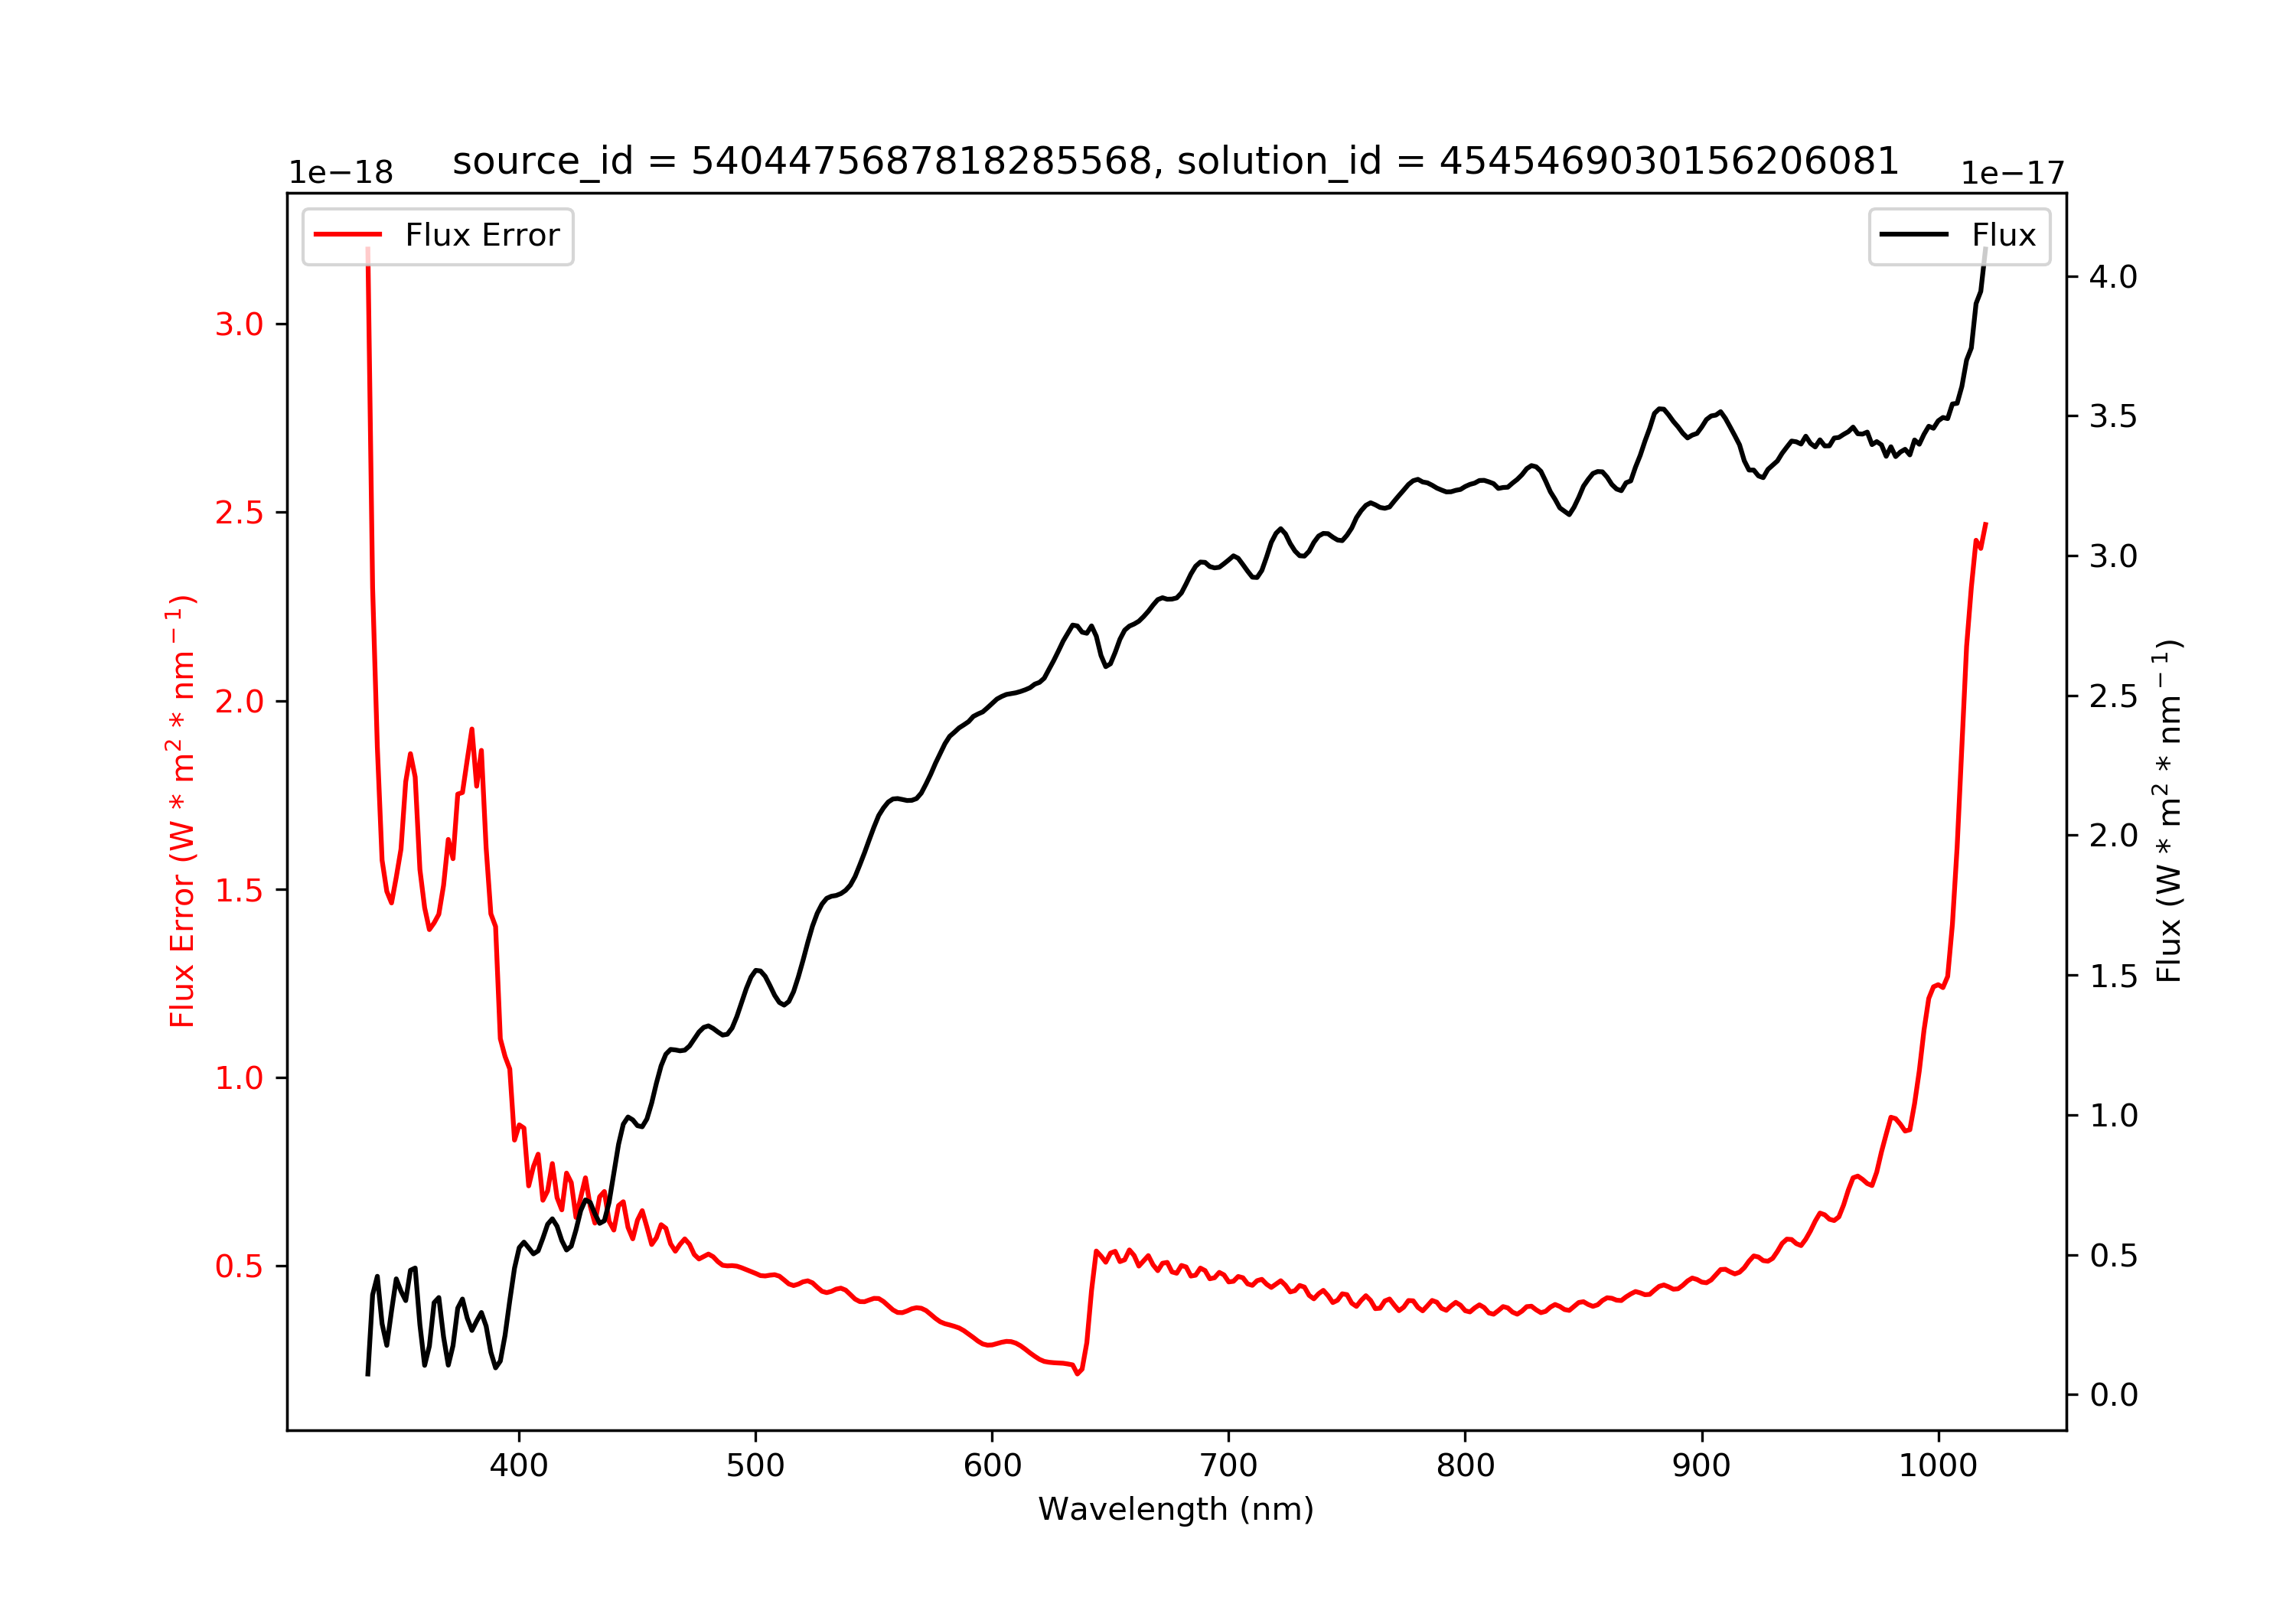This screenshot has height=1607, width=2296.
Task: Click the 500 tick on the wavelength axis
Action: point(755,1466)
